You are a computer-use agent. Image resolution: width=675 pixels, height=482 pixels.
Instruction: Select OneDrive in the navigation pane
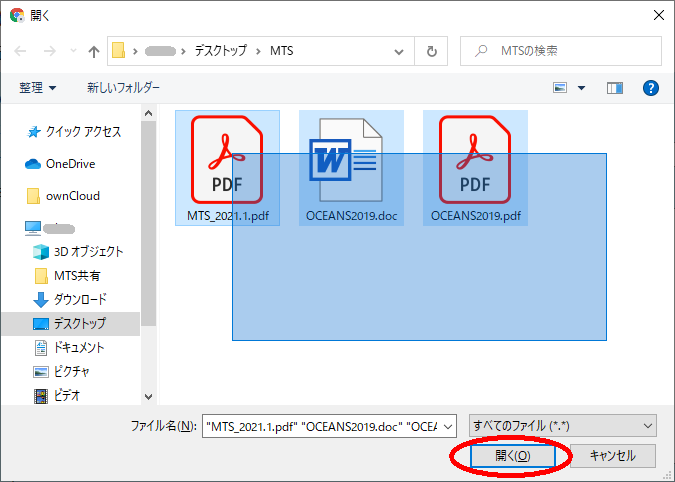pyautogui.click(x=70, y=163)
